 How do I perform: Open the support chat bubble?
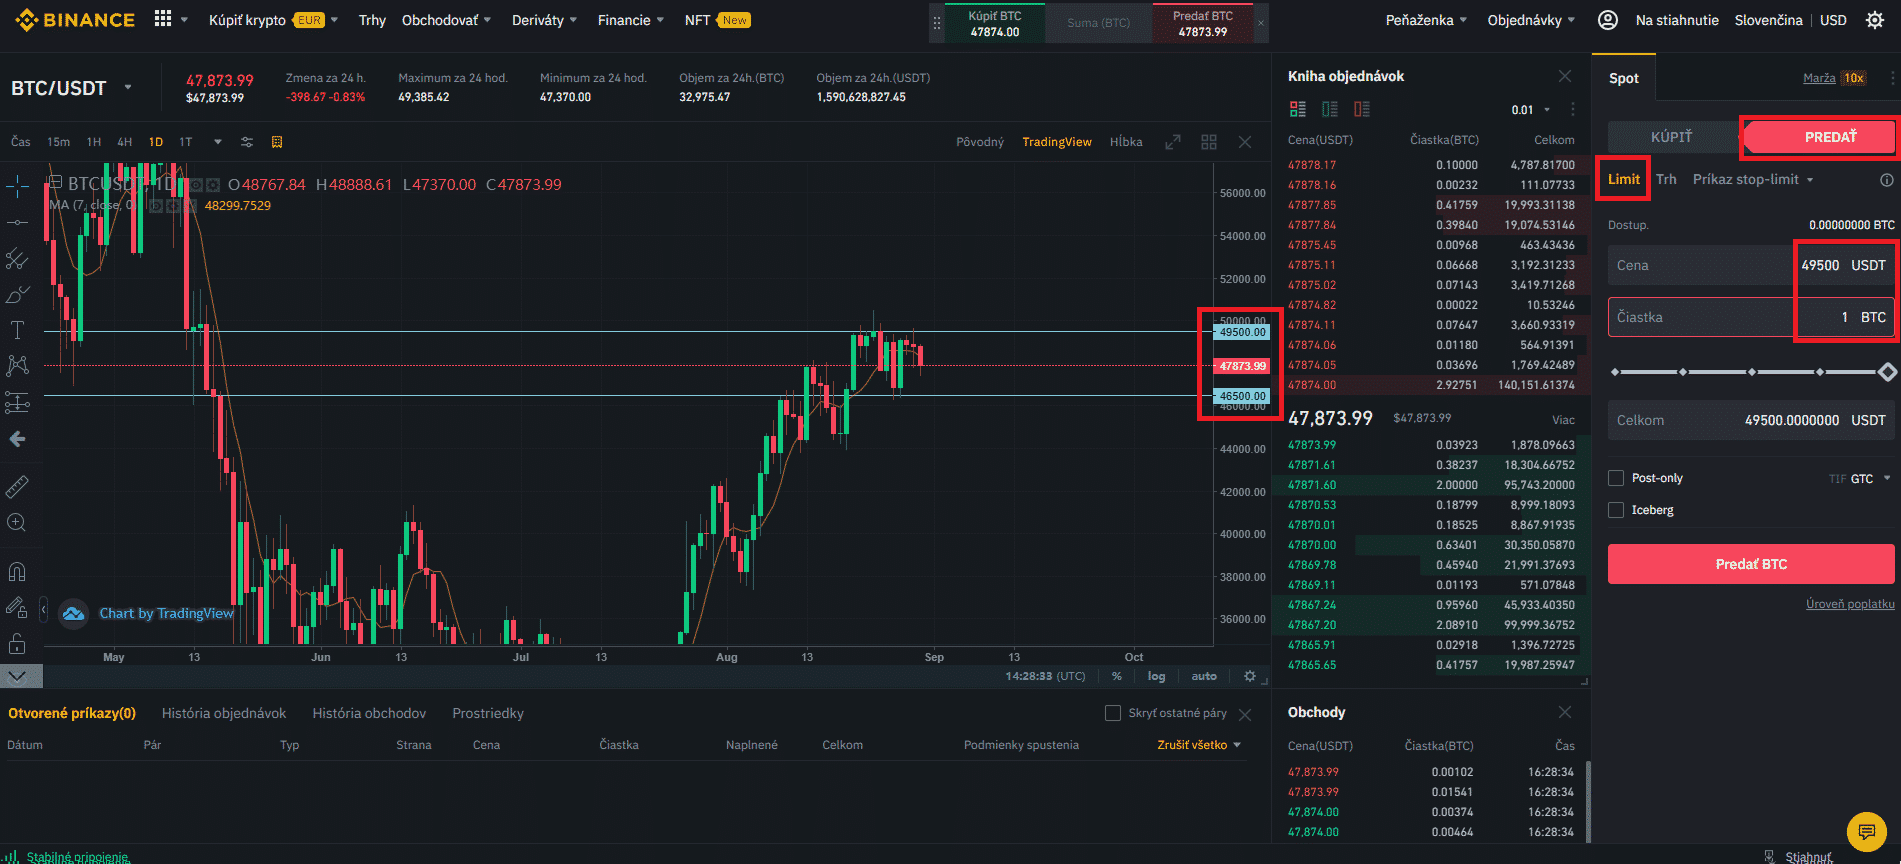[1865, 831]
